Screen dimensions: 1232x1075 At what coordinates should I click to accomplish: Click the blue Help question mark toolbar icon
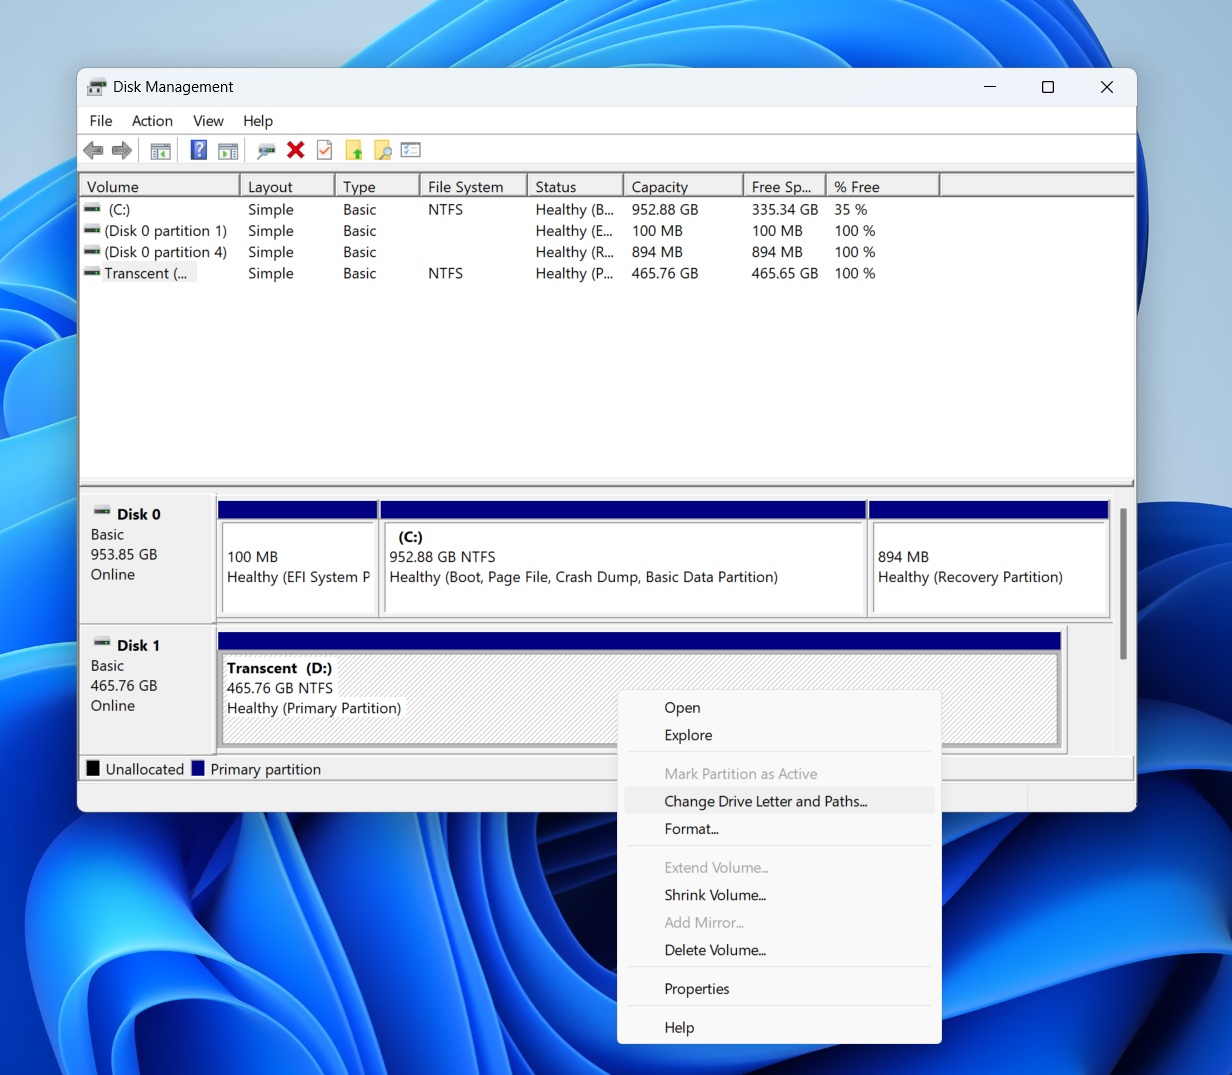pyautogui.click(x=199, y=150)
